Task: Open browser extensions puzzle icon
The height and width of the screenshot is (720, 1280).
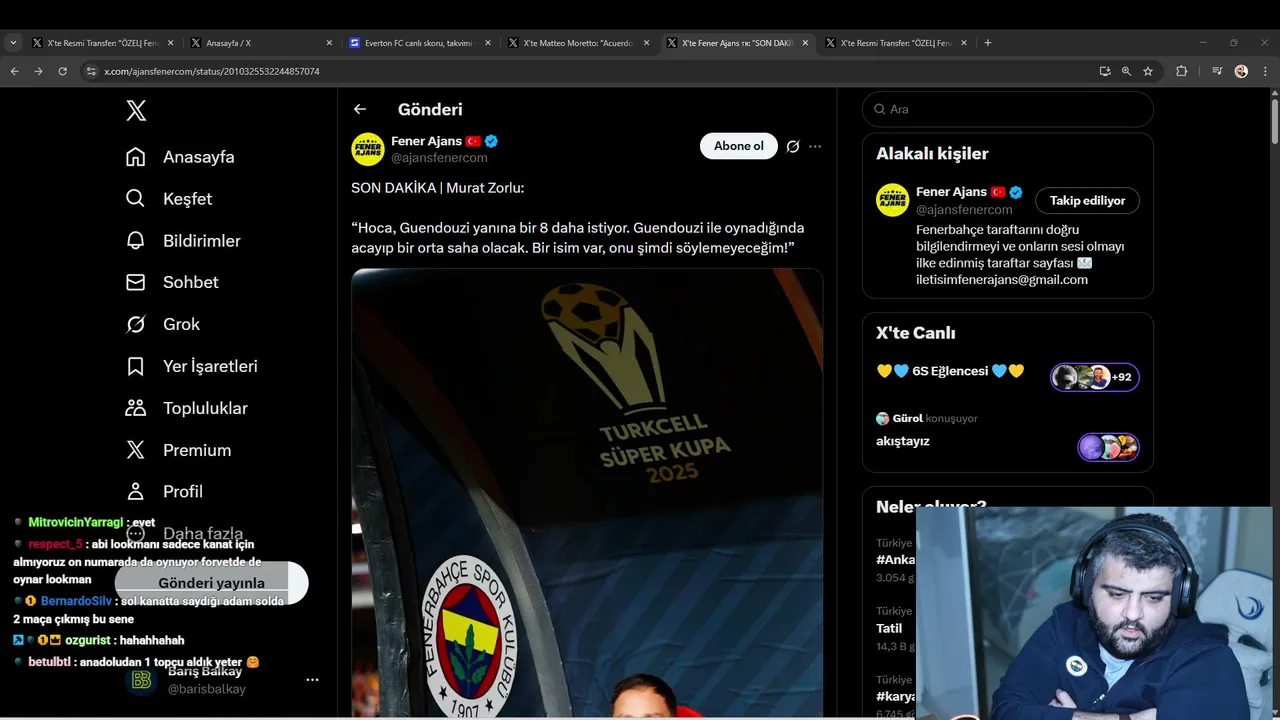Action: click(x=1181, y=71)
